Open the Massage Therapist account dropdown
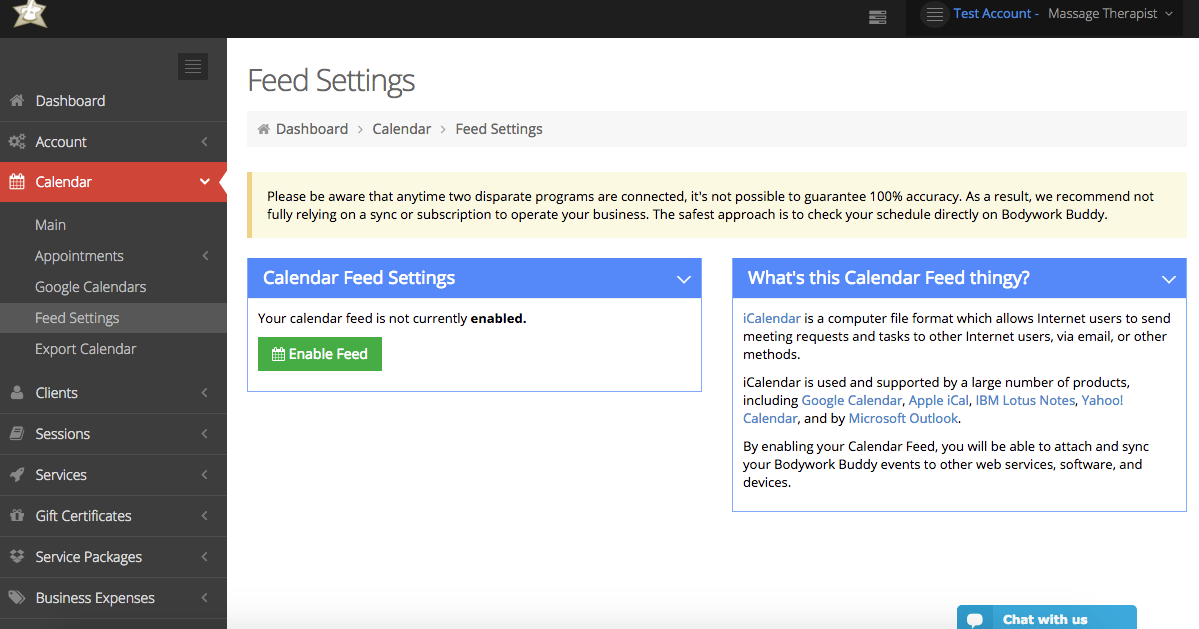 point(1110,14)
